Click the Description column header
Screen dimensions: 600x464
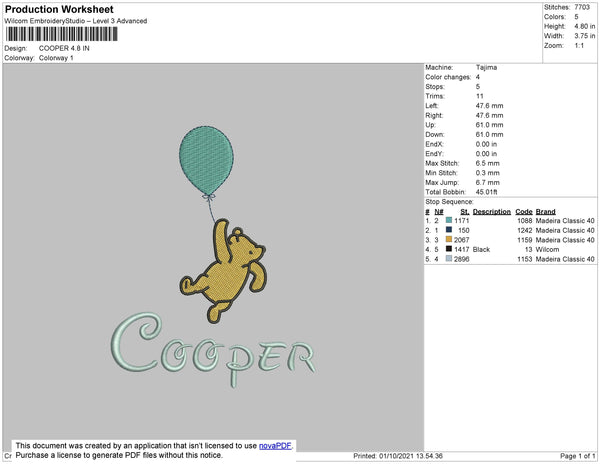click(492, 212)
